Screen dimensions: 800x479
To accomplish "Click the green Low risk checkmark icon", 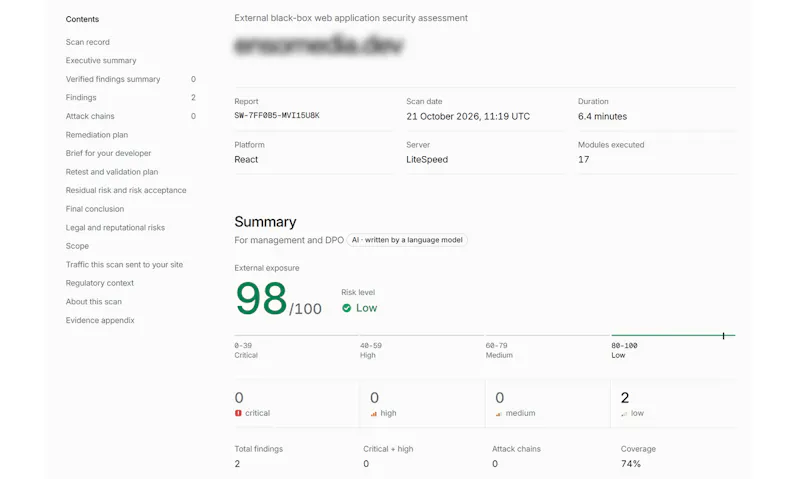I will (346, 308).
